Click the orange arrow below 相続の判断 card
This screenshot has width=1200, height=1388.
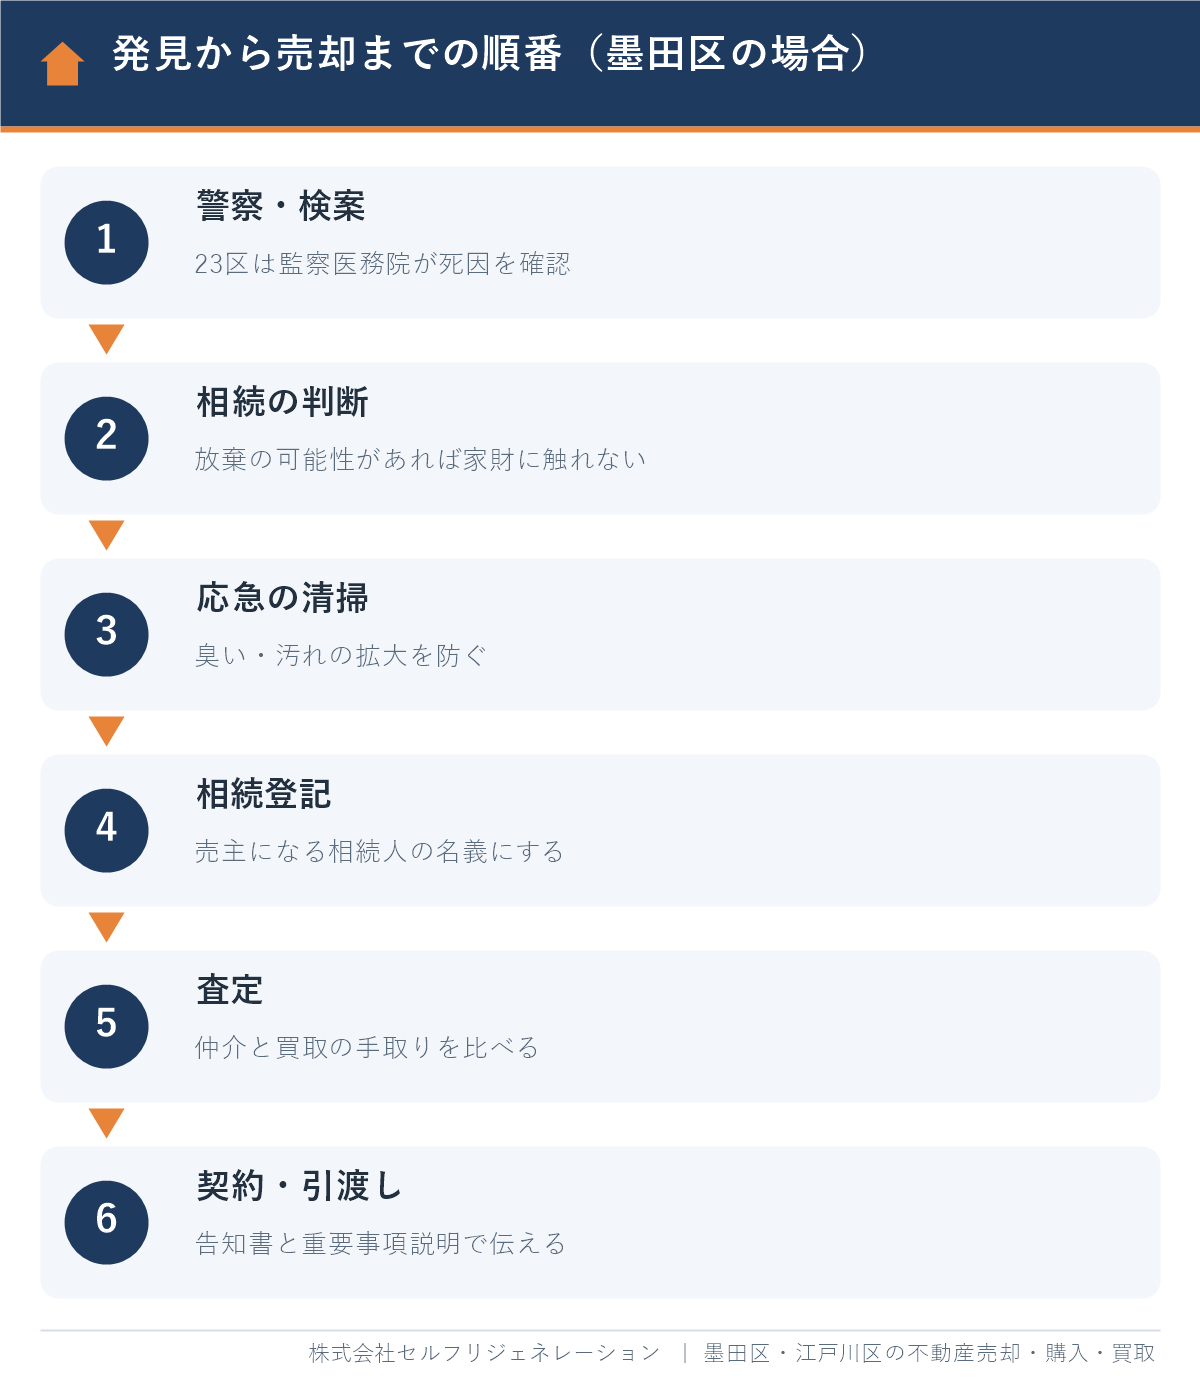click(x=106, y=535)
